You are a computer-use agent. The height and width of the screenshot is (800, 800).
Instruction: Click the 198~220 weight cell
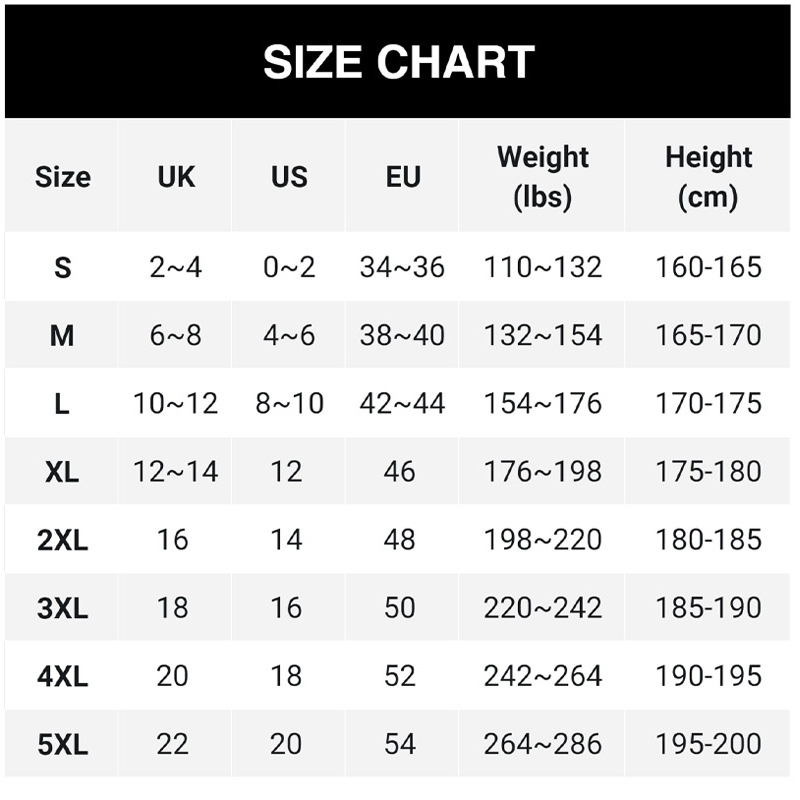coord(543,539)
